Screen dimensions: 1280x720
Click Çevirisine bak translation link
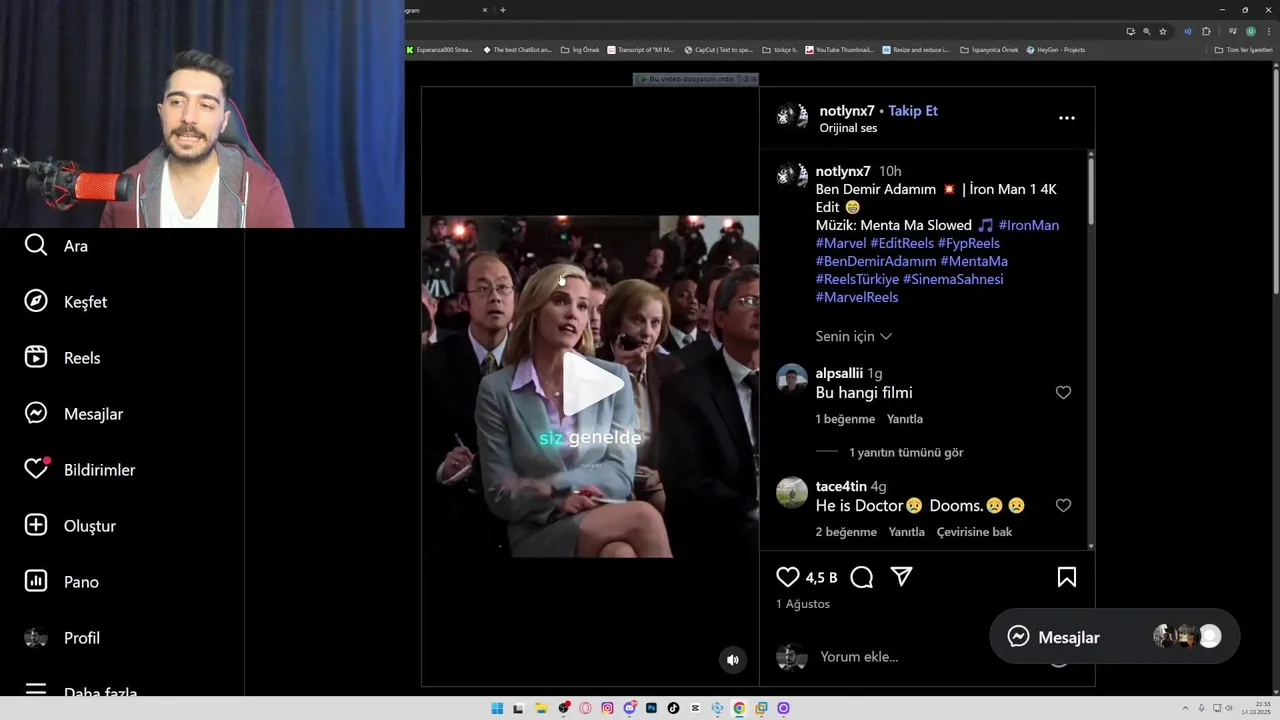(x=974, y=532)
